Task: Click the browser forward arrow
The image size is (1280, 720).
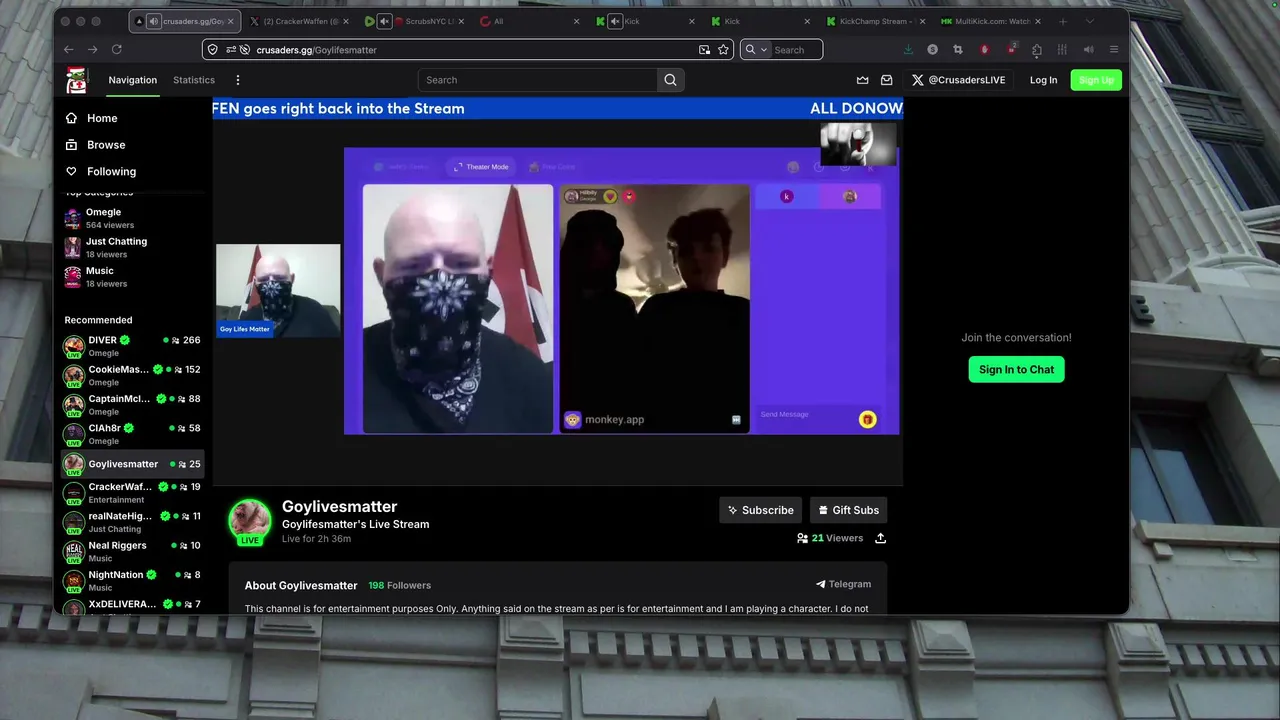Action: pos(92,49)
